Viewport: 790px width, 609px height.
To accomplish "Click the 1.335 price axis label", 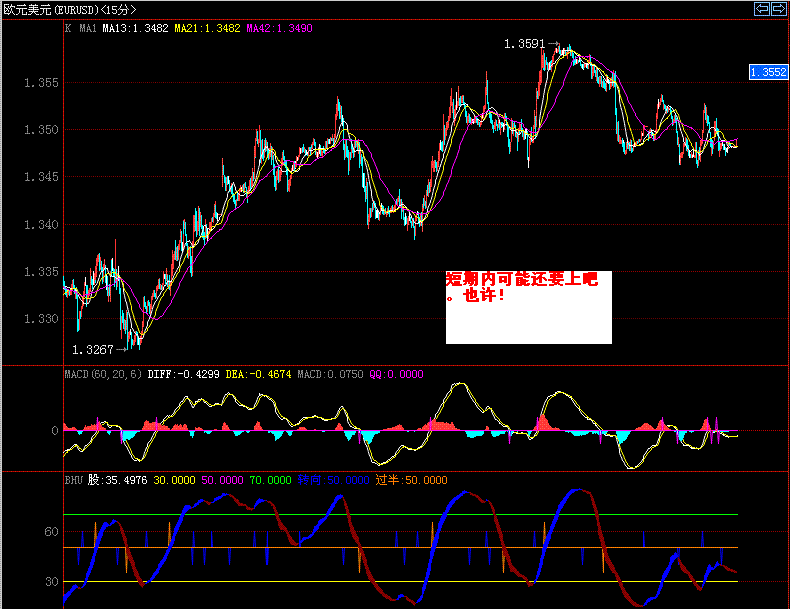I will pos(41,272).
